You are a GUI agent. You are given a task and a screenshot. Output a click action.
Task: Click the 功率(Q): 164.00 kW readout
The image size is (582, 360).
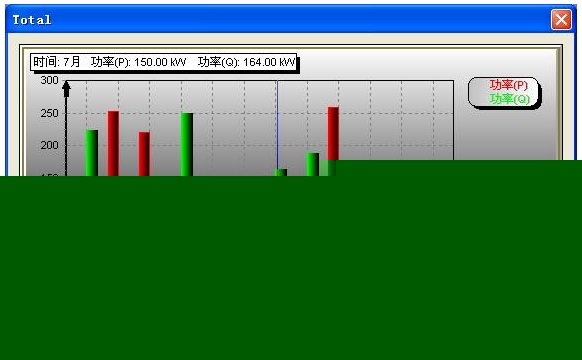pyautogui.click(x=246, y=62)
